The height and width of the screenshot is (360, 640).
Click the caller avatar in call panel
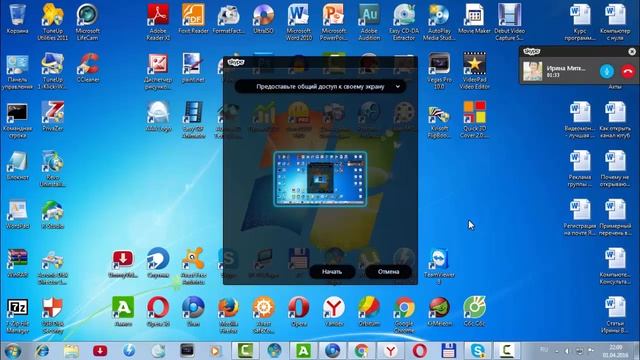coord(533,71)
